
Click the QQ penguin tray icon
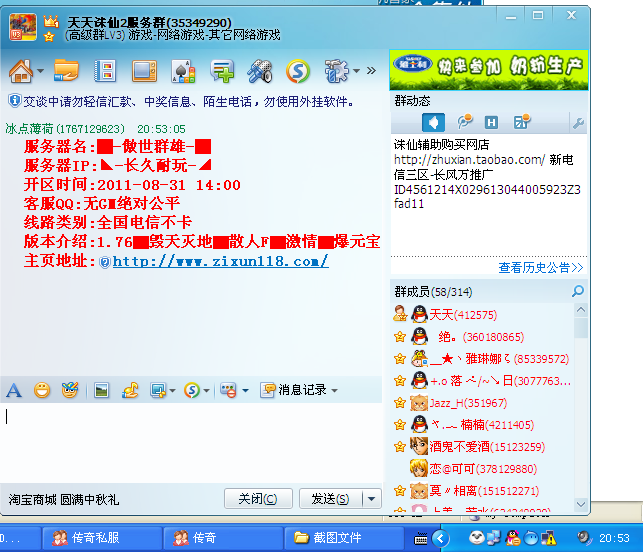point(513,538)
